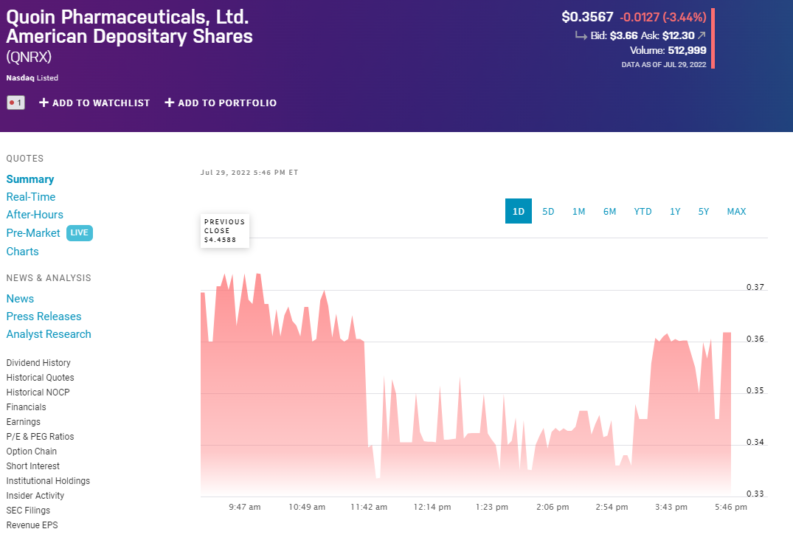Switch chart to 1M range
This screenshot has width=793, height=543.
(x=579, y=211)
